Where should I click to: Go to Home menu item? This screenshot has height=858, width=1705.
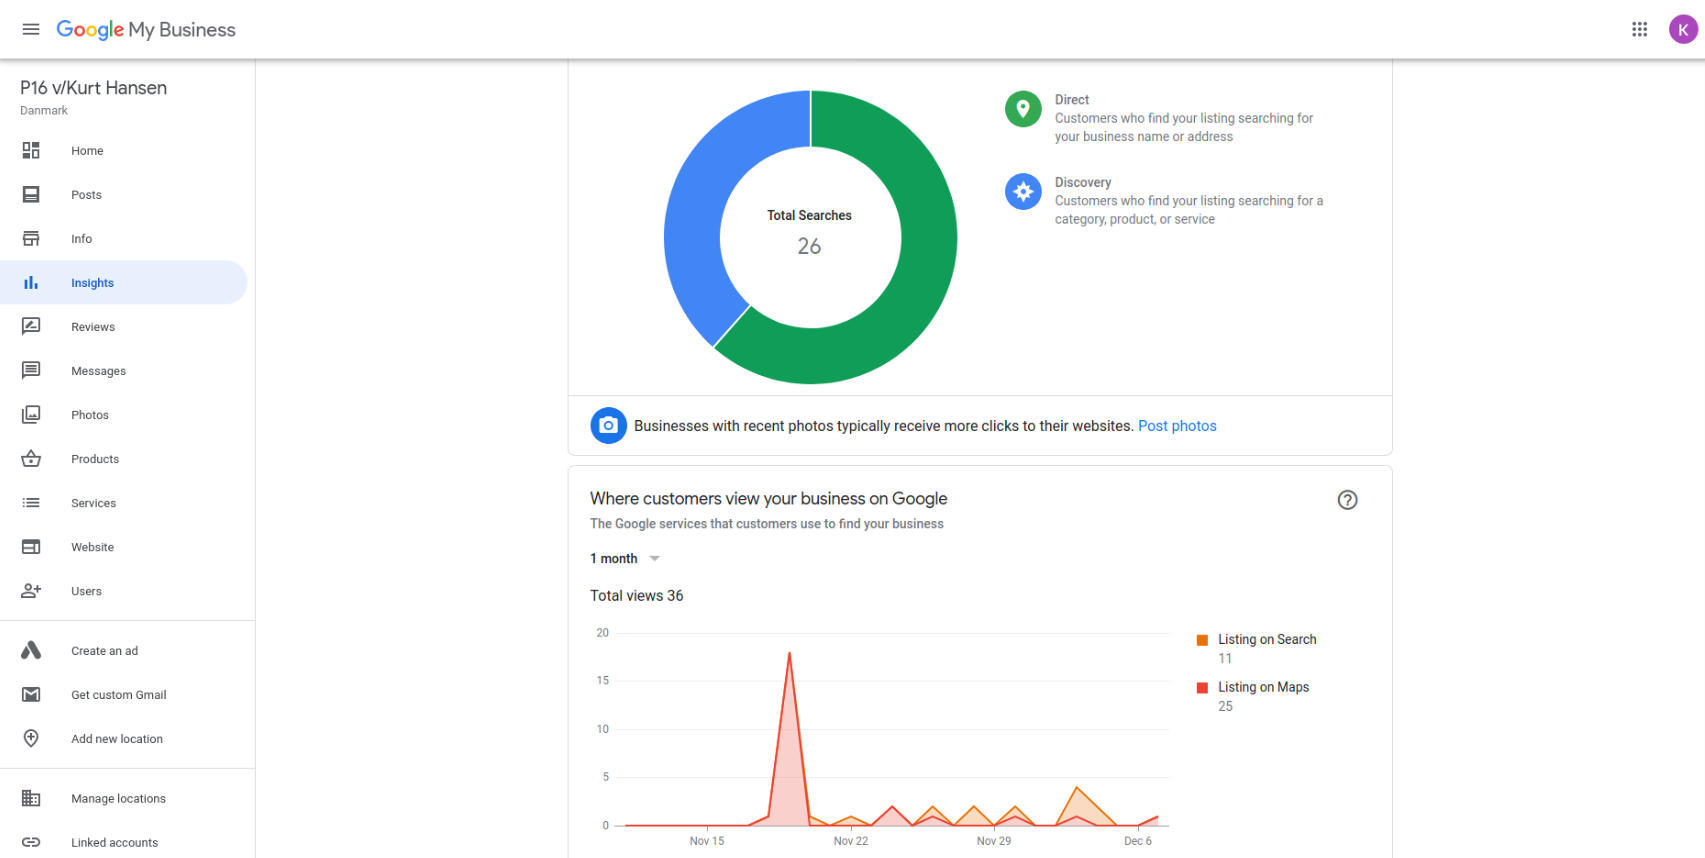click(124, 150)
